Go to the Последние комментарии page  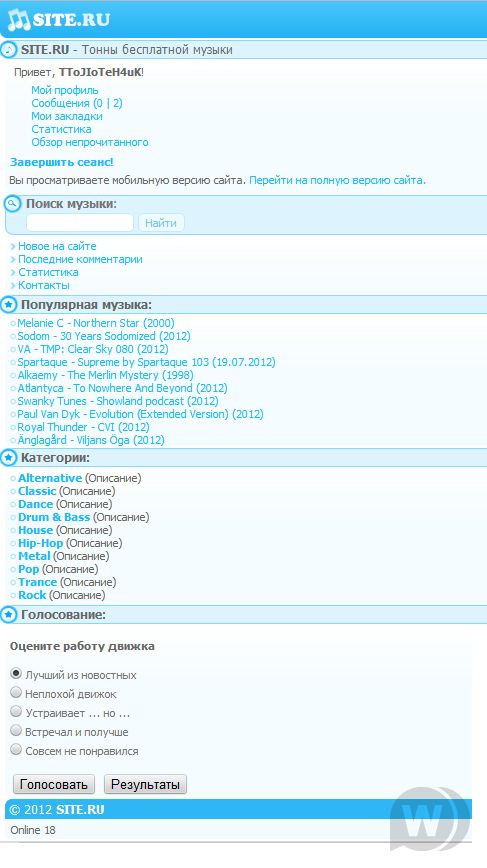tap(80, 259)
